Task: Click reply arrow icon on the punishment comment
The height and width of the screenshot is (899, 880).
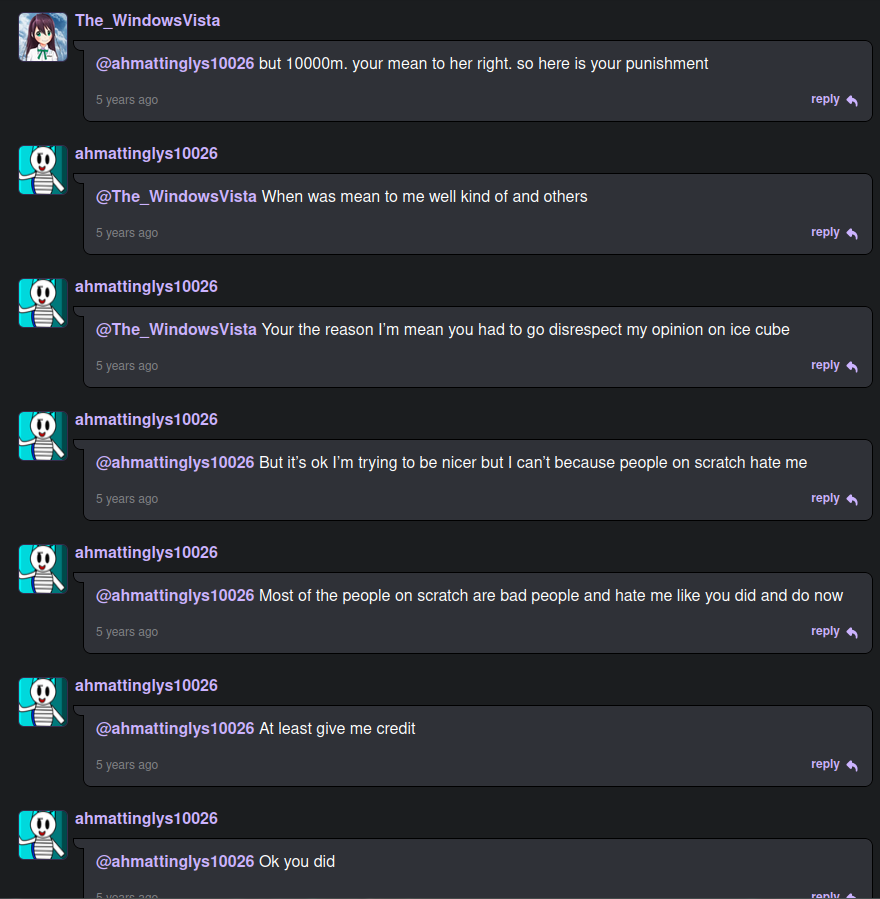Action: pos(852,101)
